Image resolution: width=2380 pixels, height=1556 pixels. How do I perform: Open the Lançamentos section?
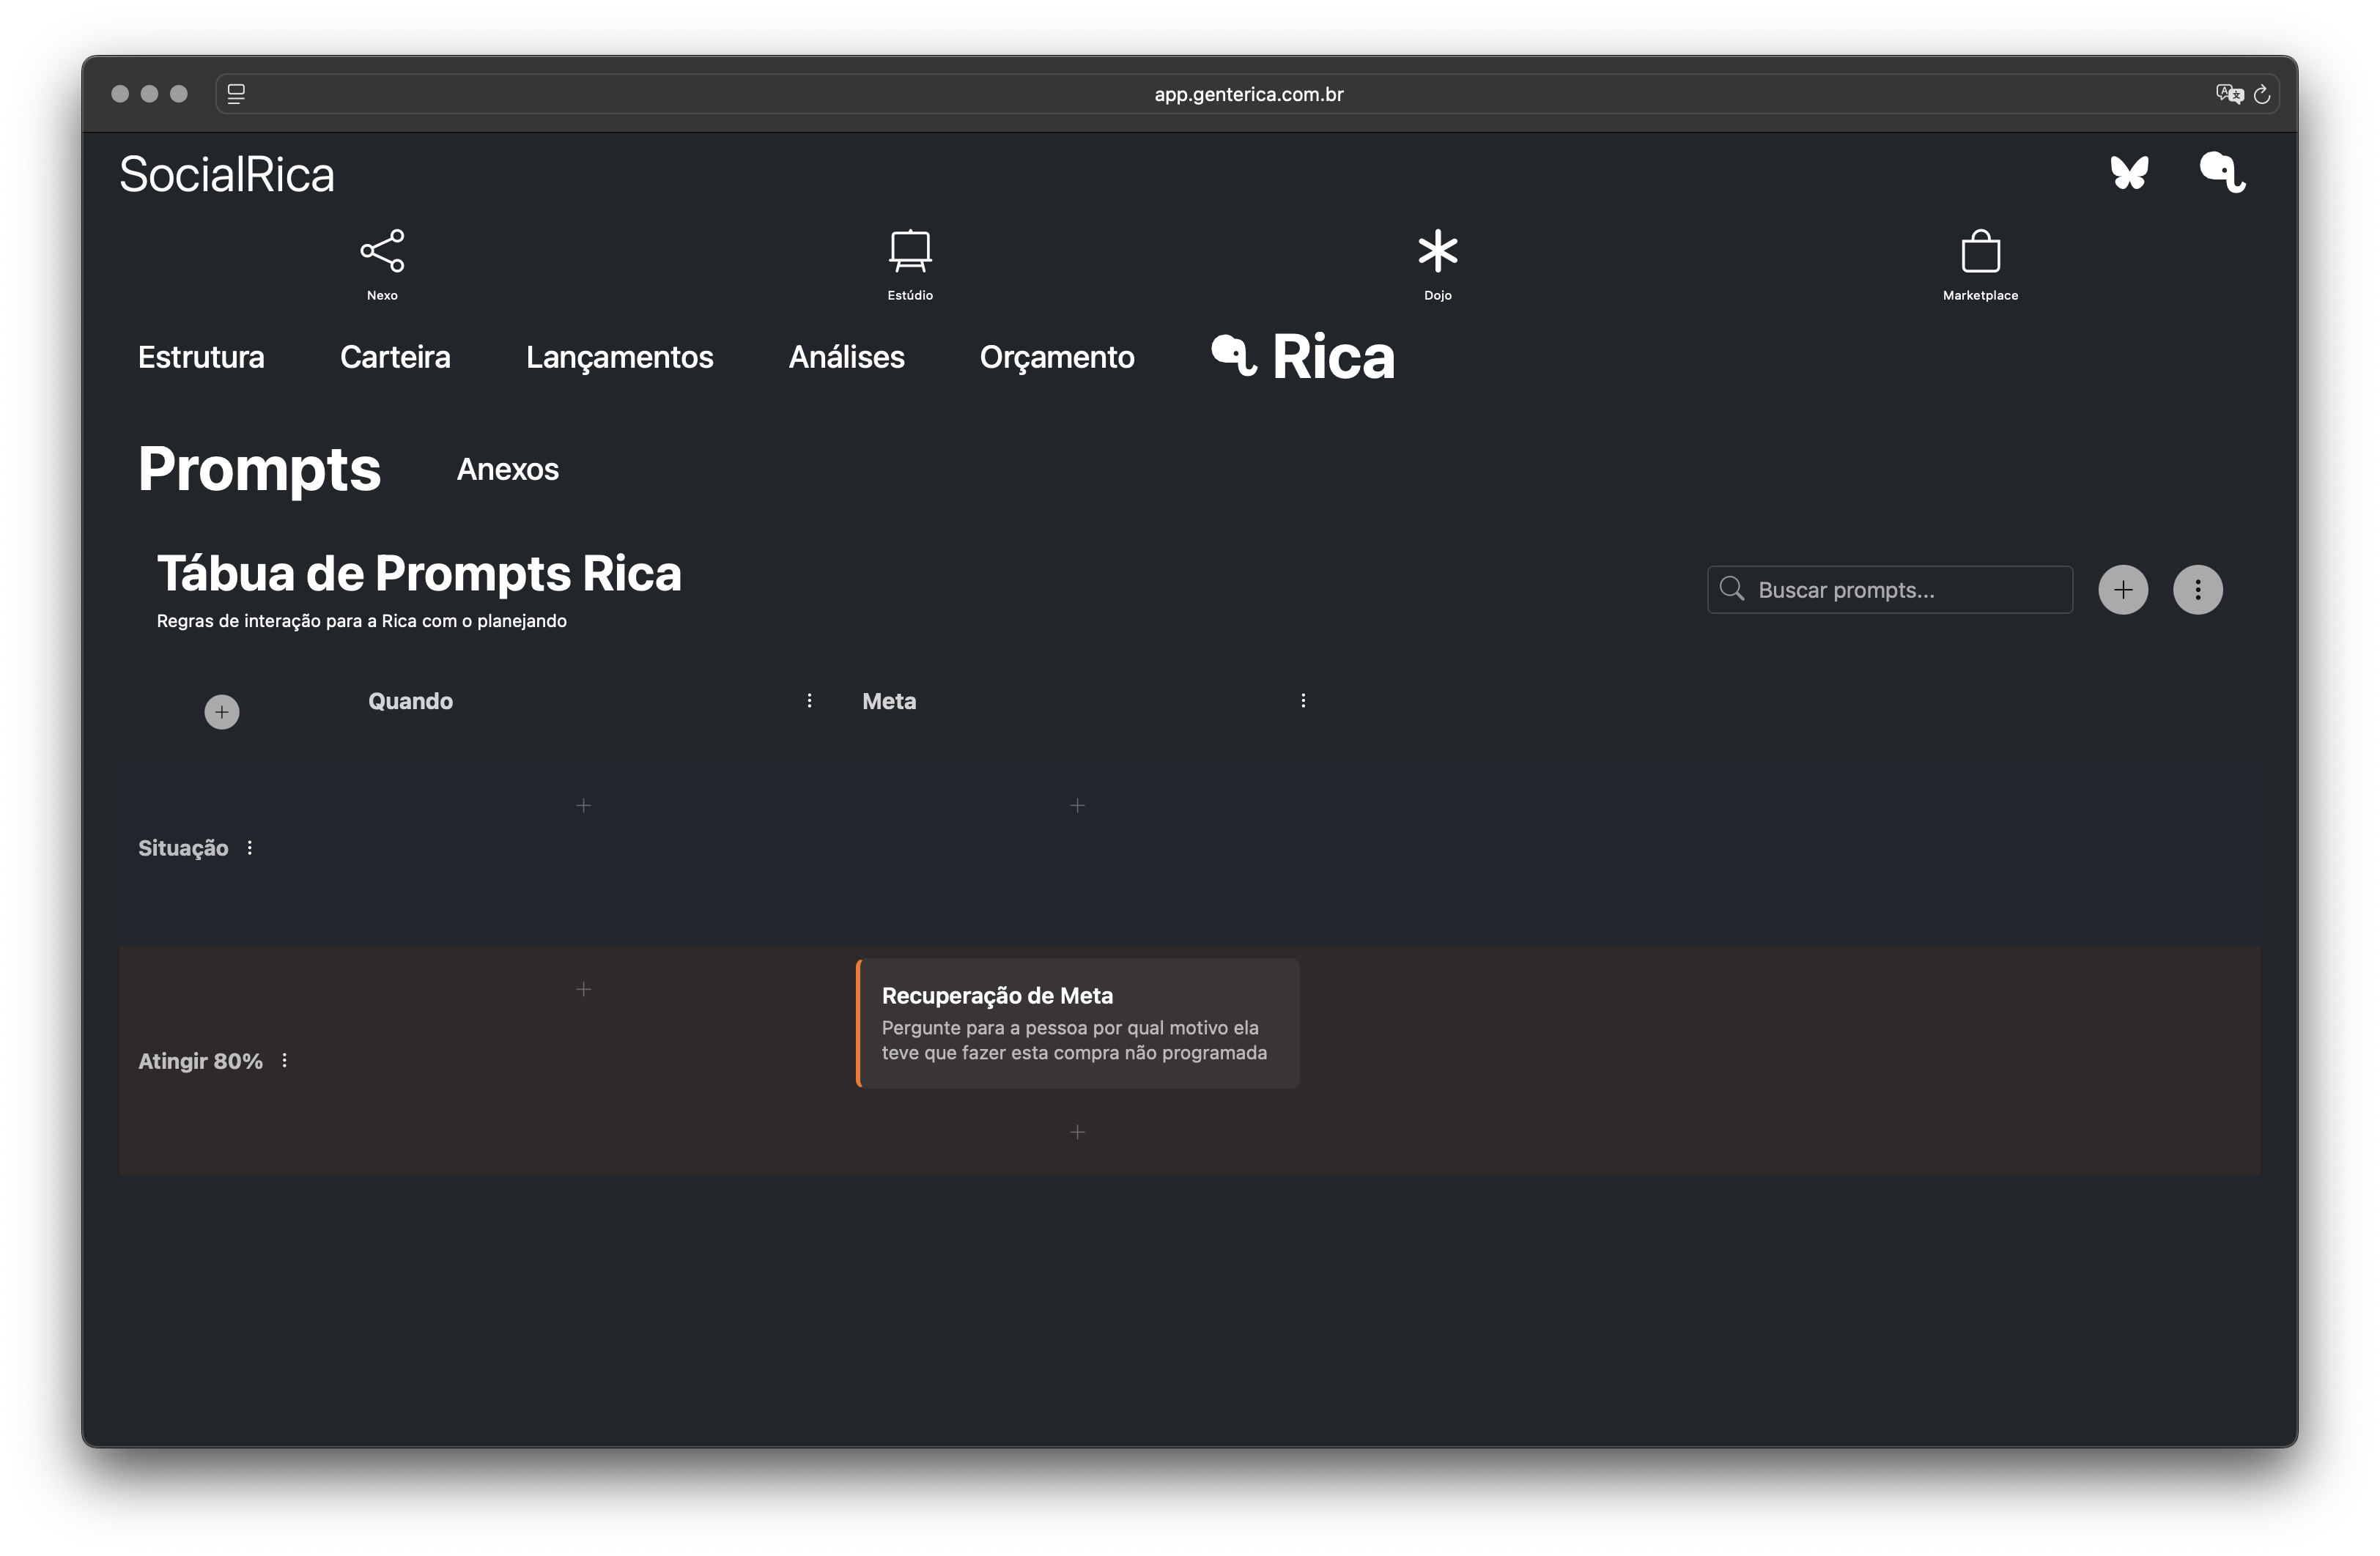(619, 357)
